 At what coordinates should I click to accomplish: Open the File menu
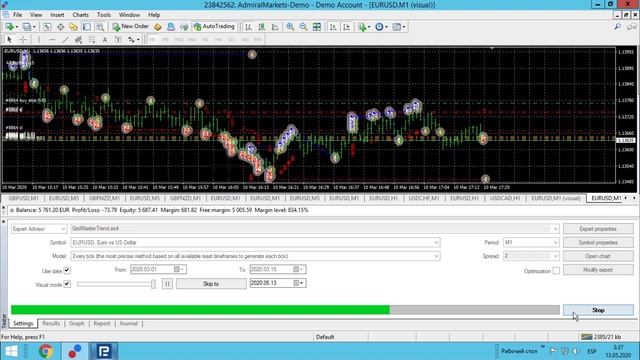click(18, 15)
